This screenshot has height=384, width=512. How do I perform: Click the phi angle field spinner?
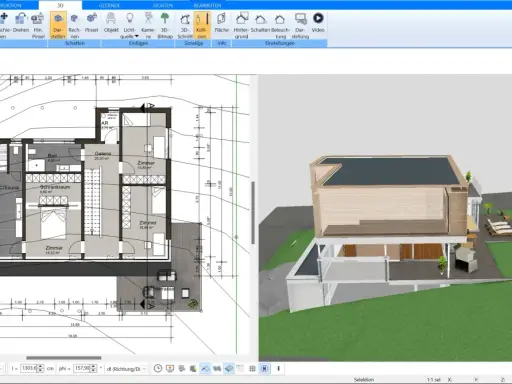coord(93,368)
